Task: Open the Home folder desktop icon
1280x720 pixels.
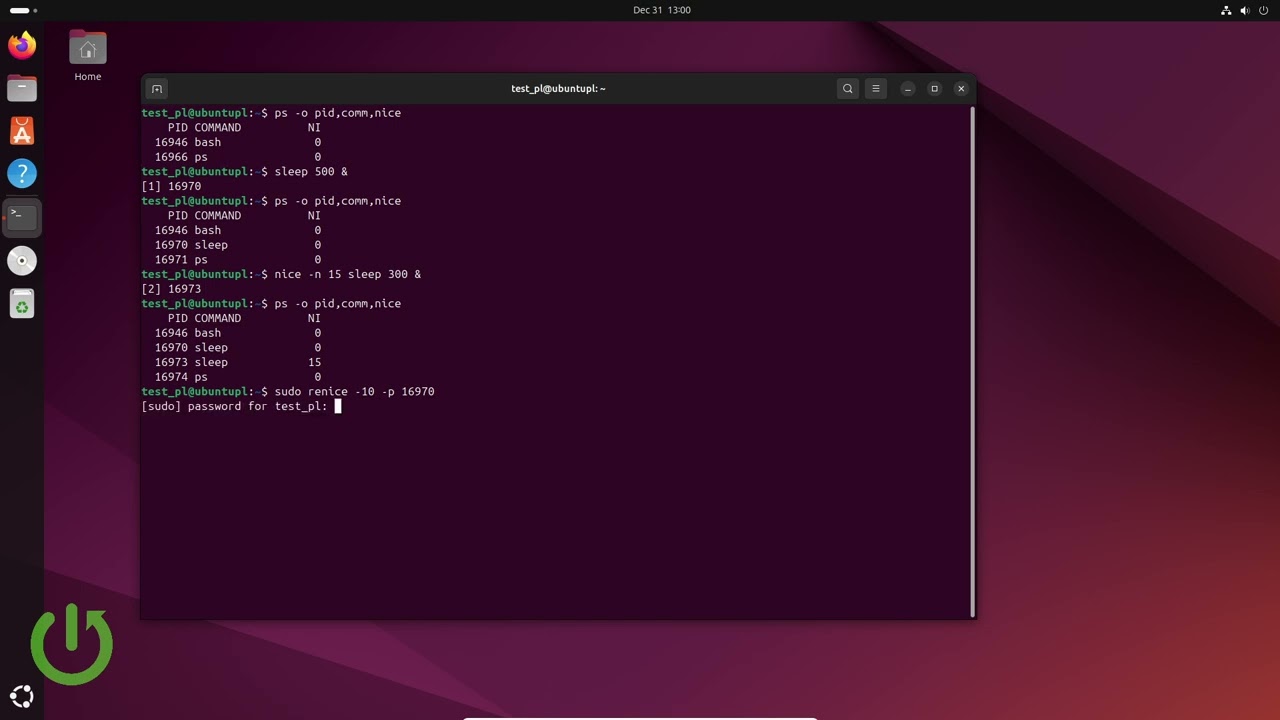Action: (x=88, y=55)
